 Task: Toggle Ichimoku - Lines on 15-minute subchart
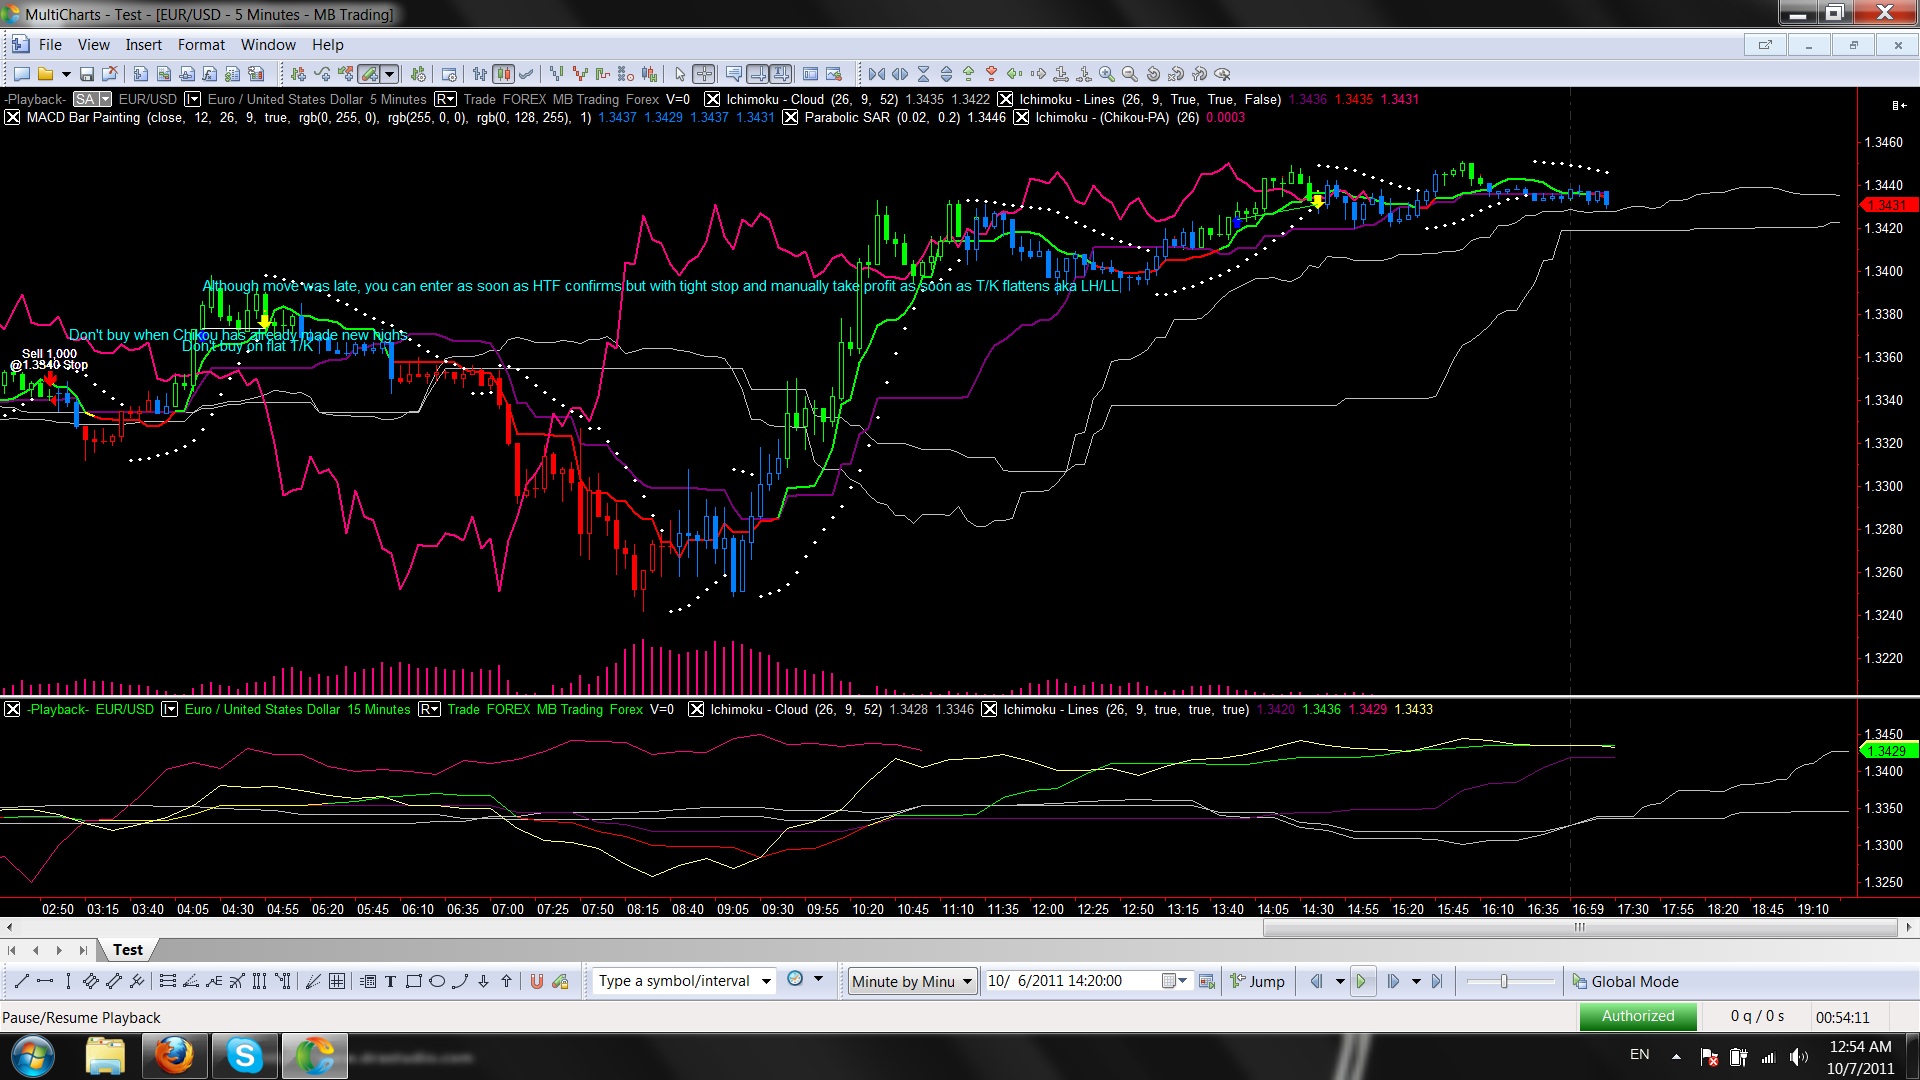tap(989, 709)
